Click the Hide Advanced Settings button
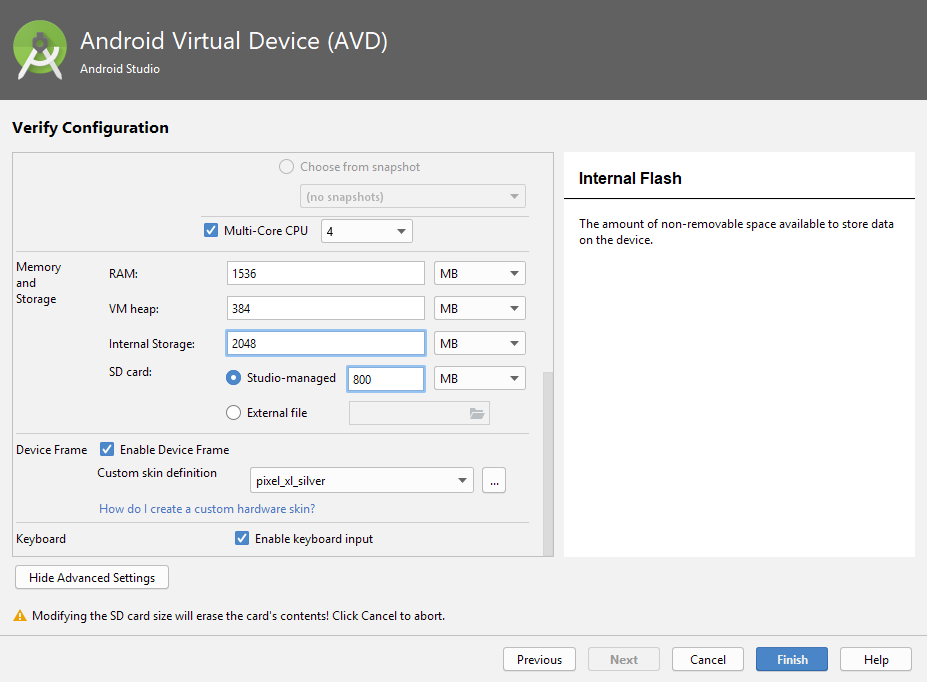927x682 pixels. point(92,578)
